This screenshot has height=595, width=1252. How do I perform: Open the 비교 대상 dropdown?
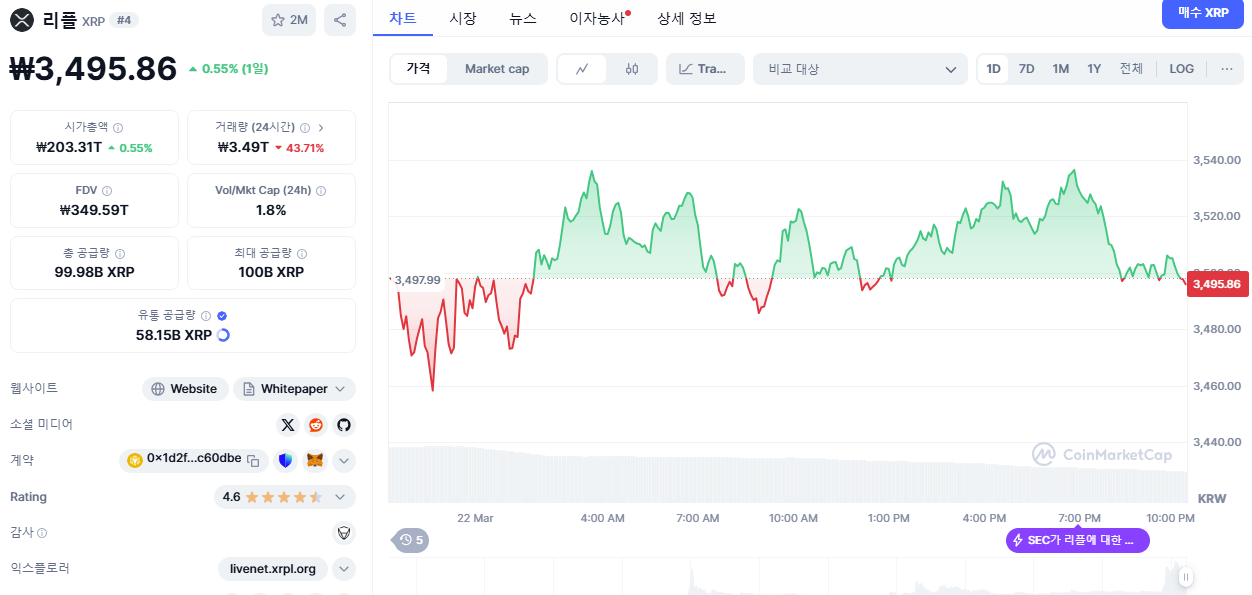(x=860, y=69)
